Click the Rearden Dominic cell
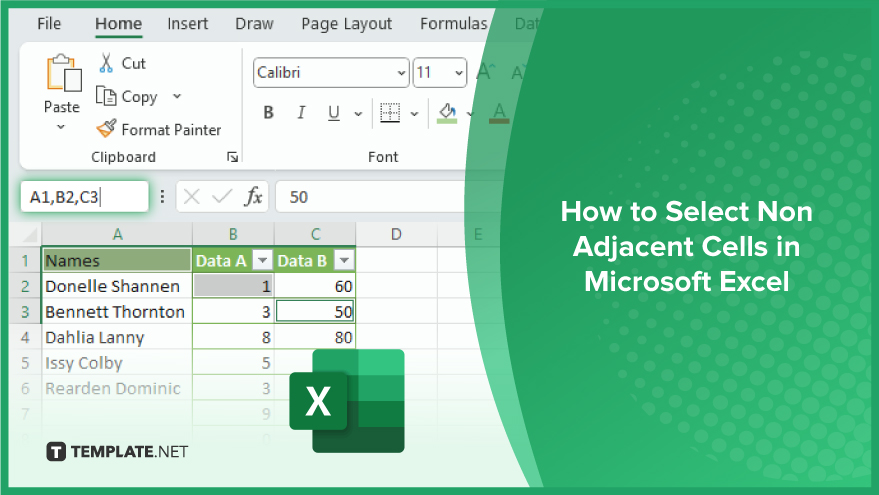879x495 pixels. tap(117, 388)
